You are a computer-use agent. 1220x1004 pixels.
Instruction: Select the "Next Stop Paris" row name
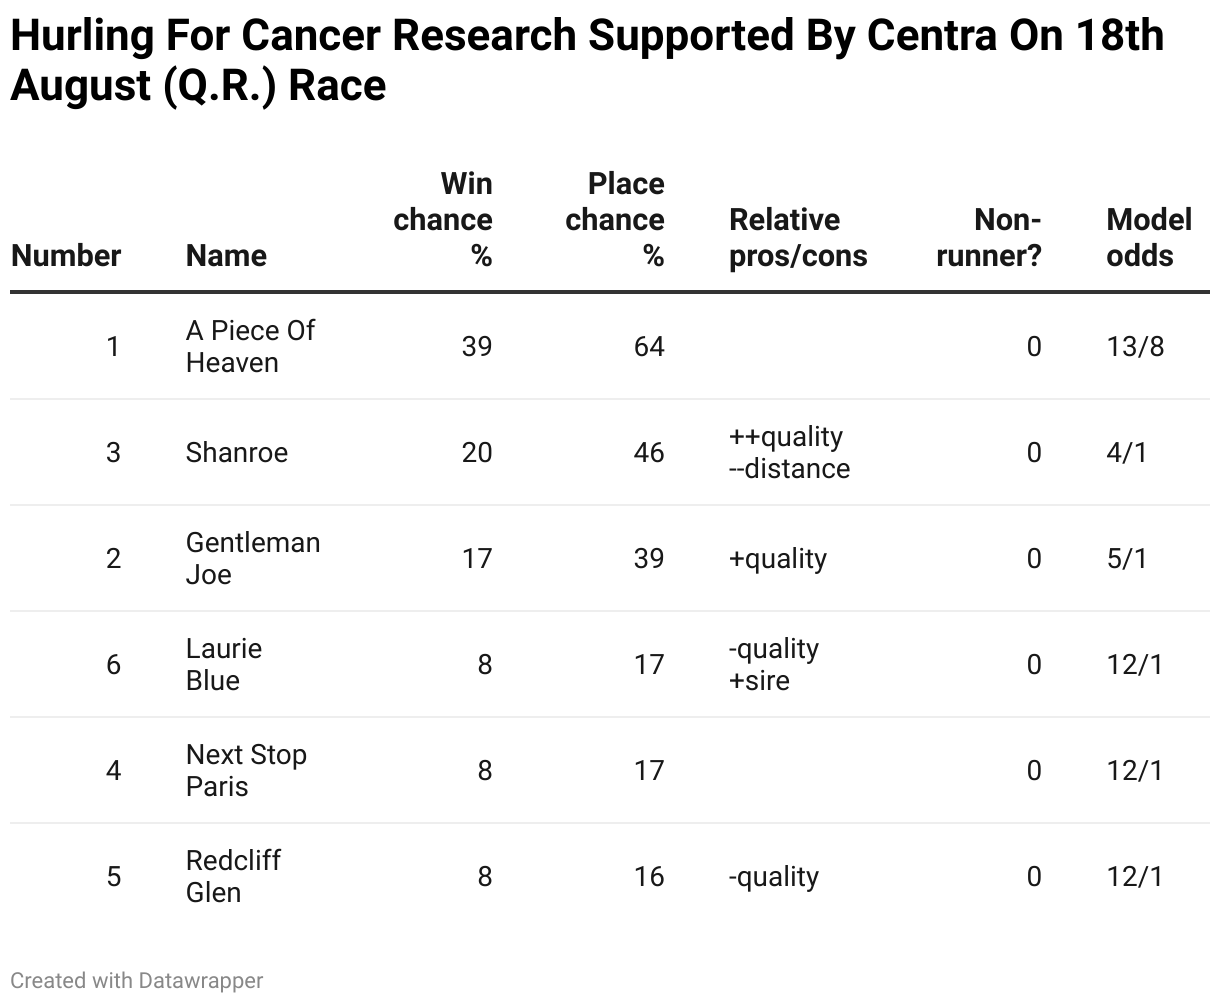246,770
